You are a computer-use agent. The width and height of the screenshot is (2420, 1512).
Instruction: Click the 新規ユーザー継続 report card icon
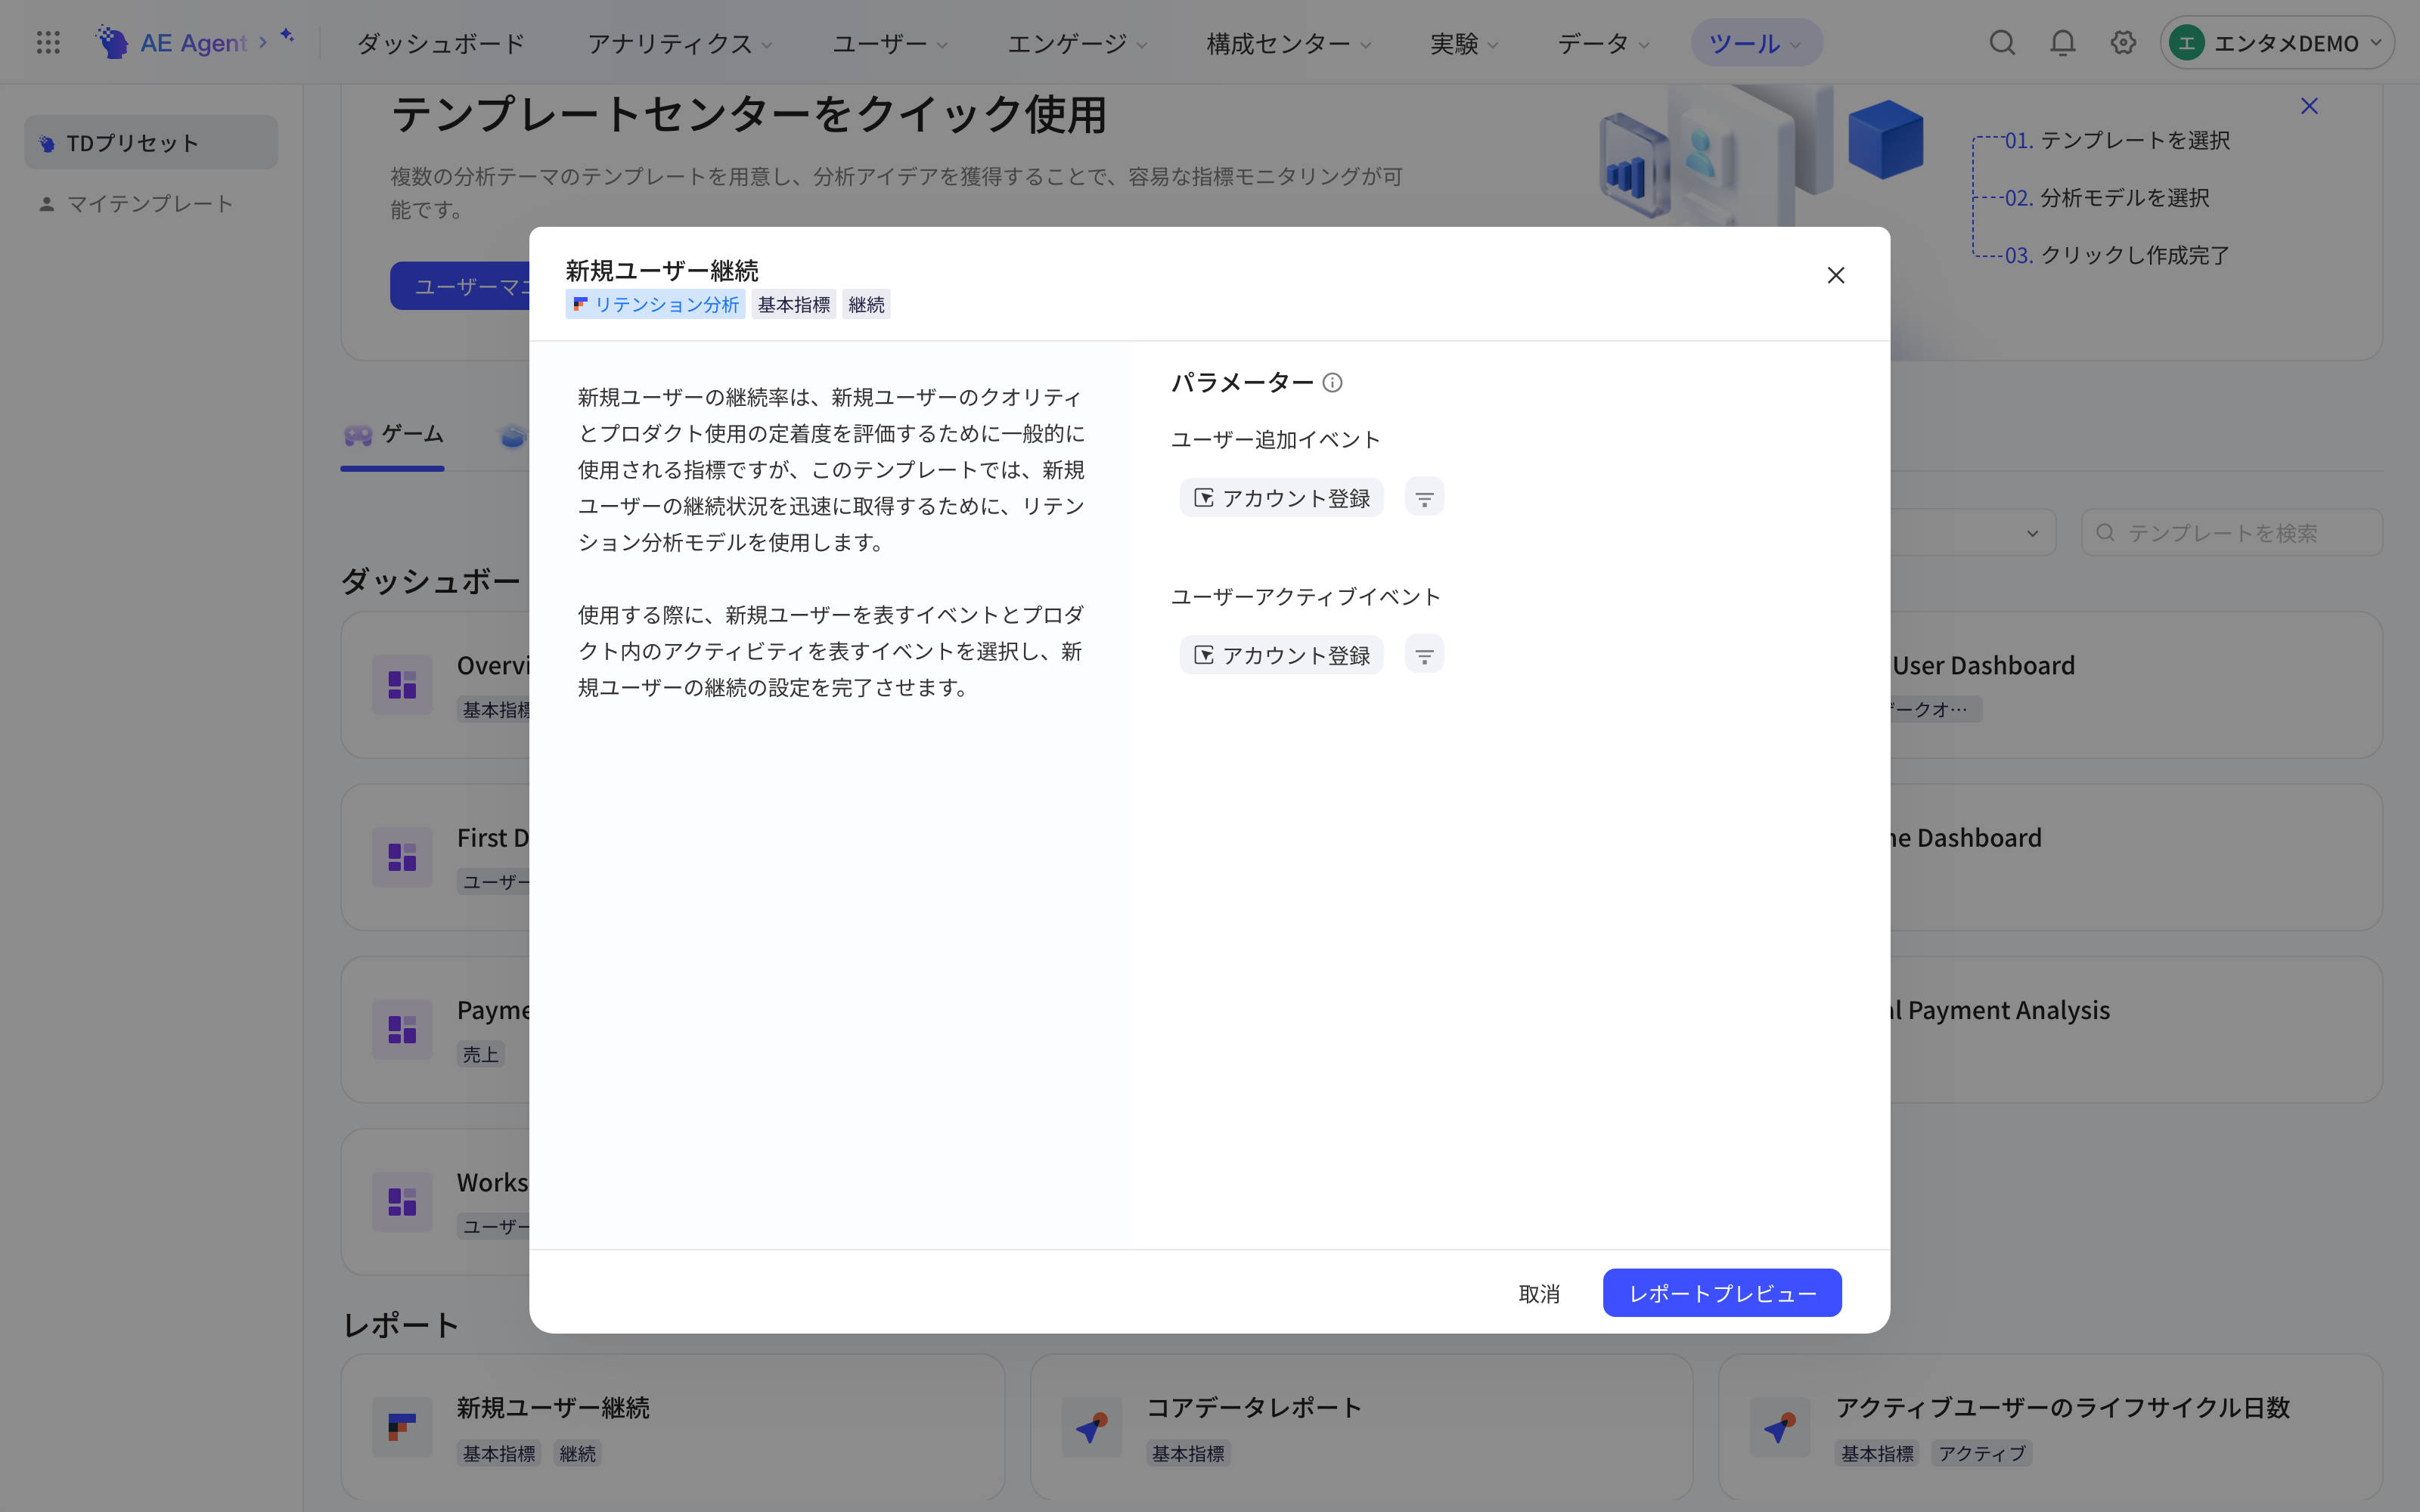pos(402,1427)
